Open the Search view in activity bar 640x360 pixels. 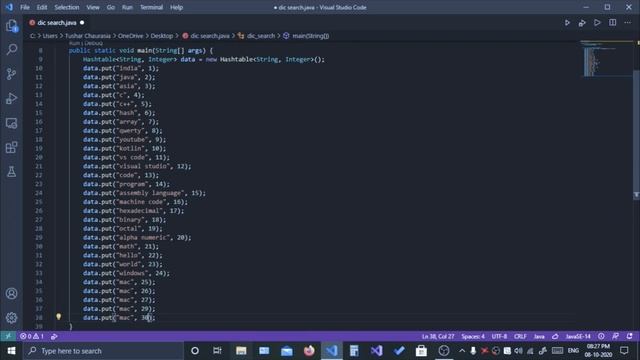tap(11, 49)
